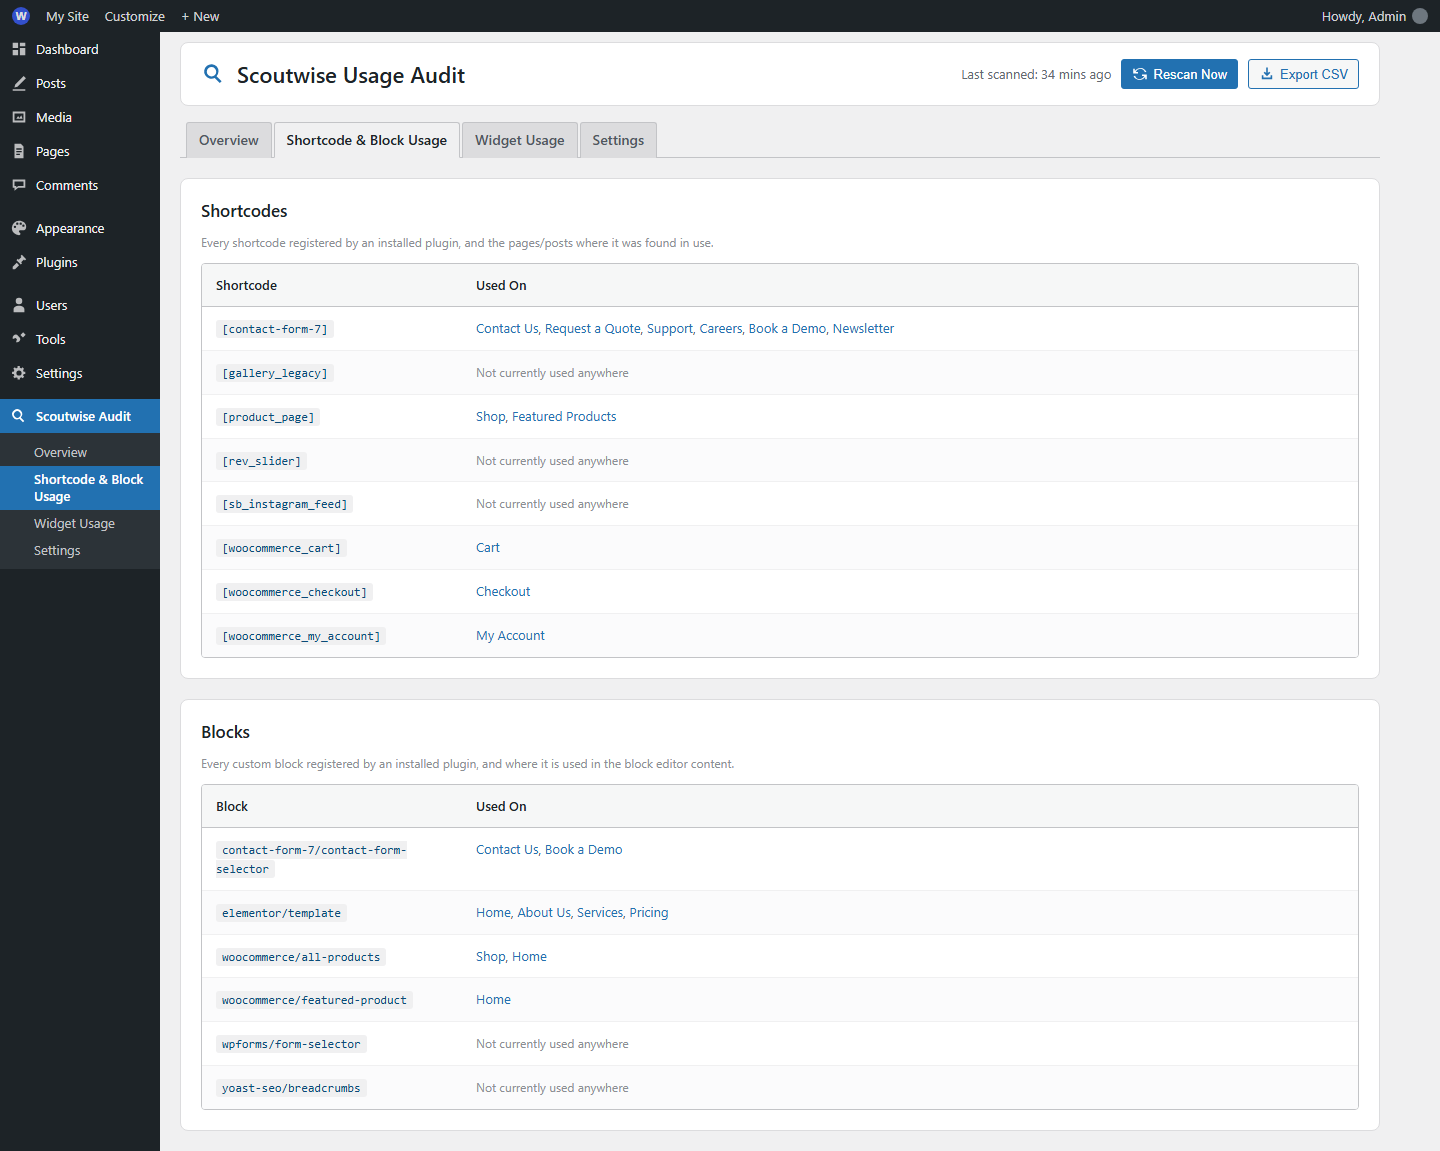
Task: Click the [contact-form-7] shortcode text
Action: click(x=275, y=329)
